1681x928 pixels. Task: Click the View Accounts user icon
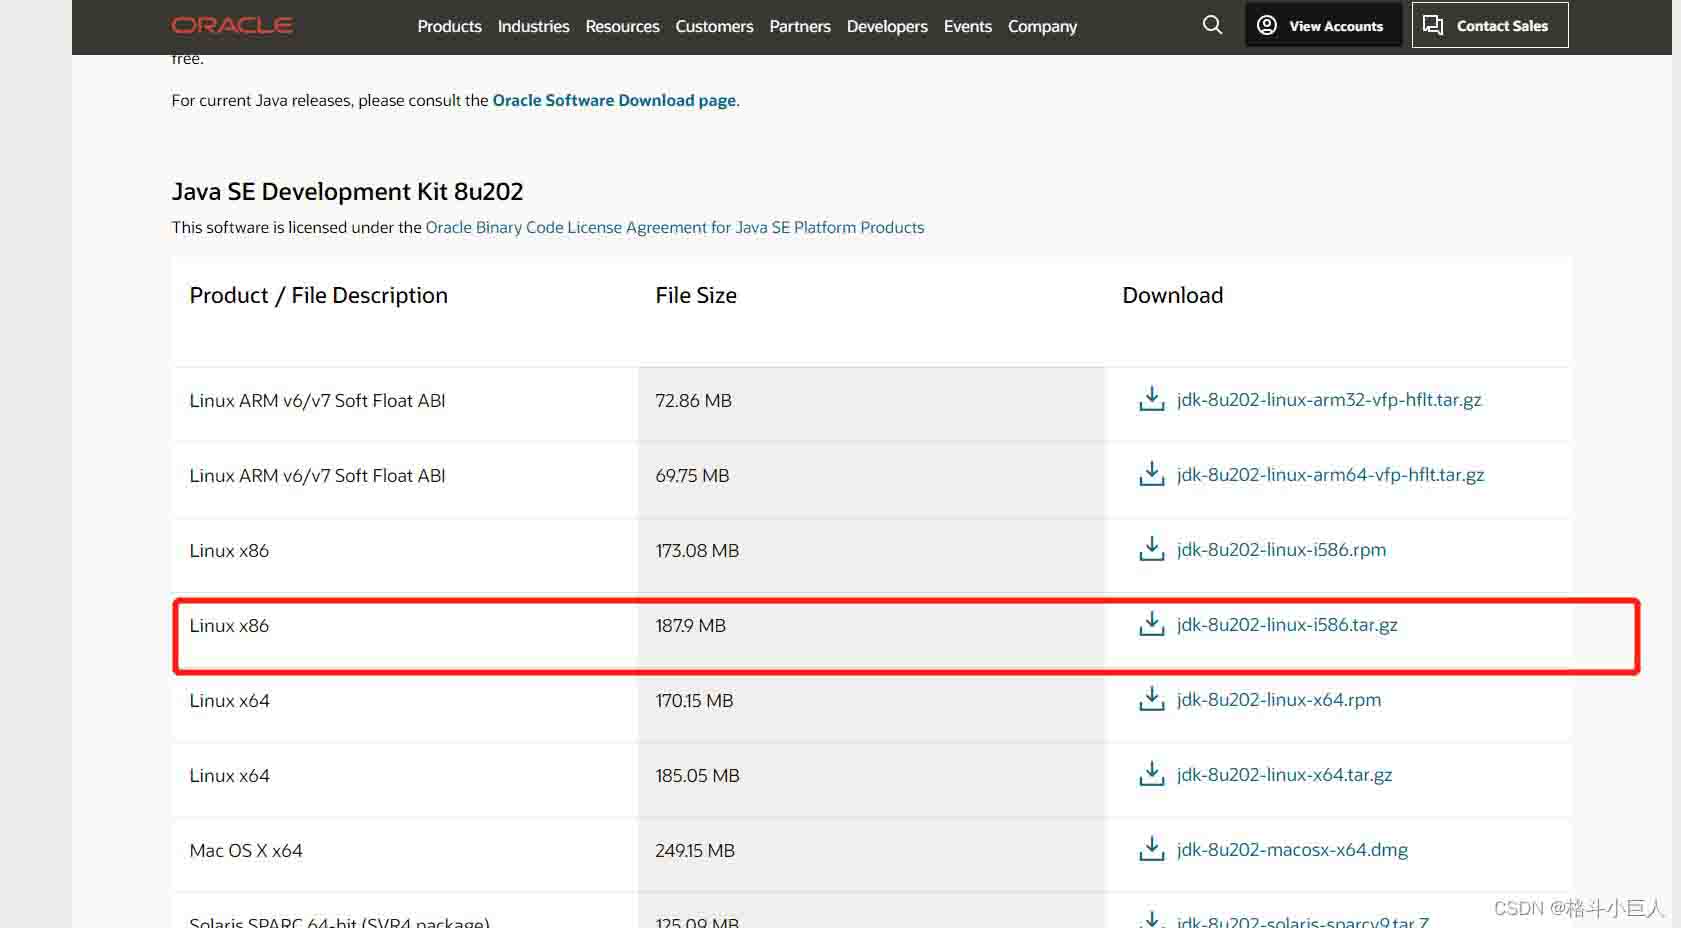coord(1266,25)
